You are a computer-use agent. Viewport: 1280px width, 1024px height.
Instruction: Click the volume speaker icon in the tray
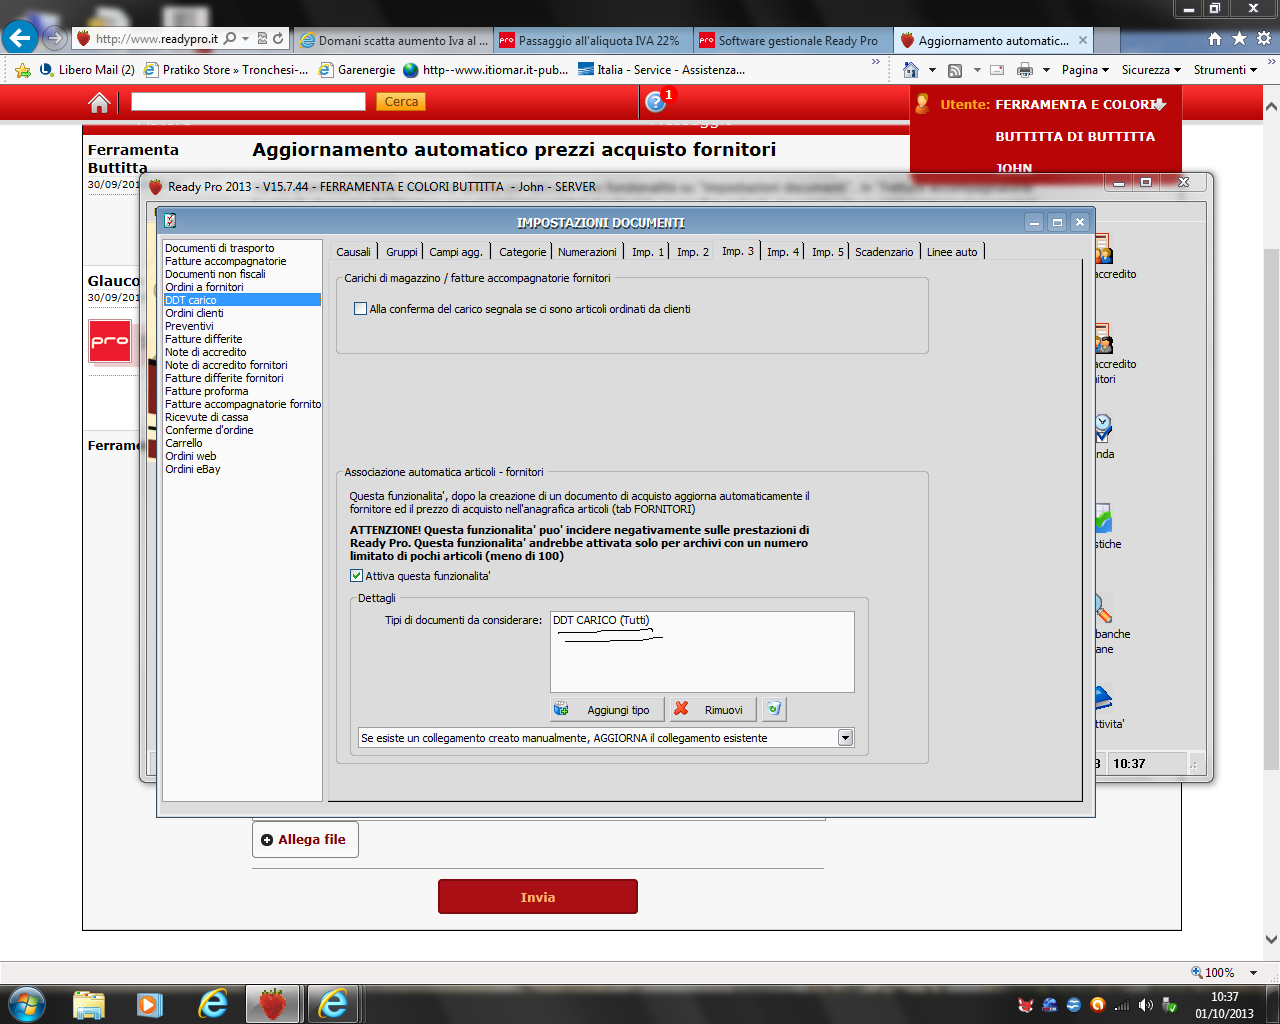pos(1146,1005)
